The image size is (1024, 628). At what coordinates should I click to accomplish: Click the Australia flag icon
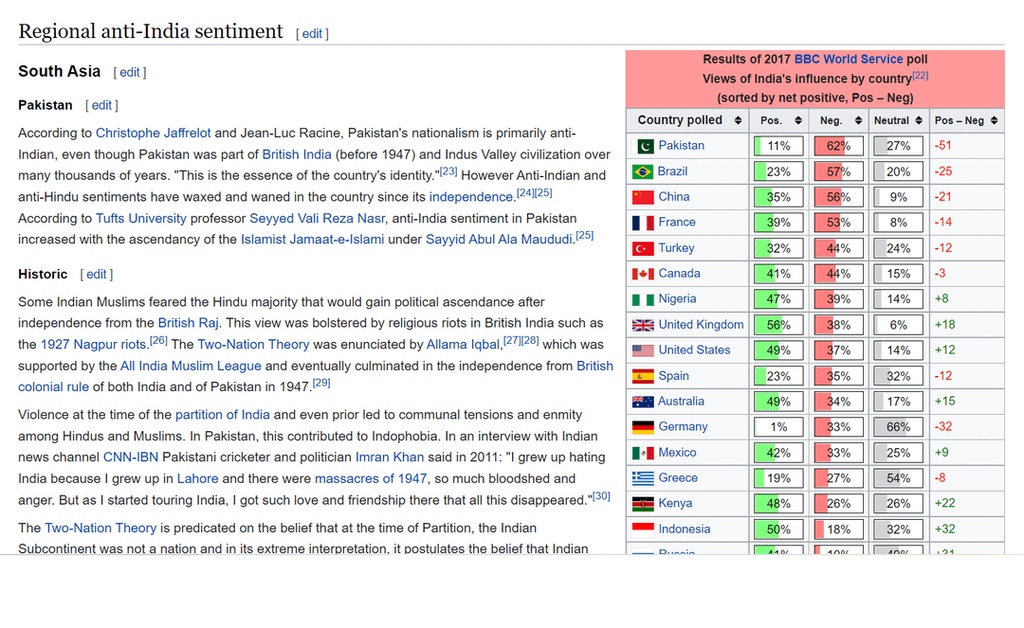click(643, 402)
